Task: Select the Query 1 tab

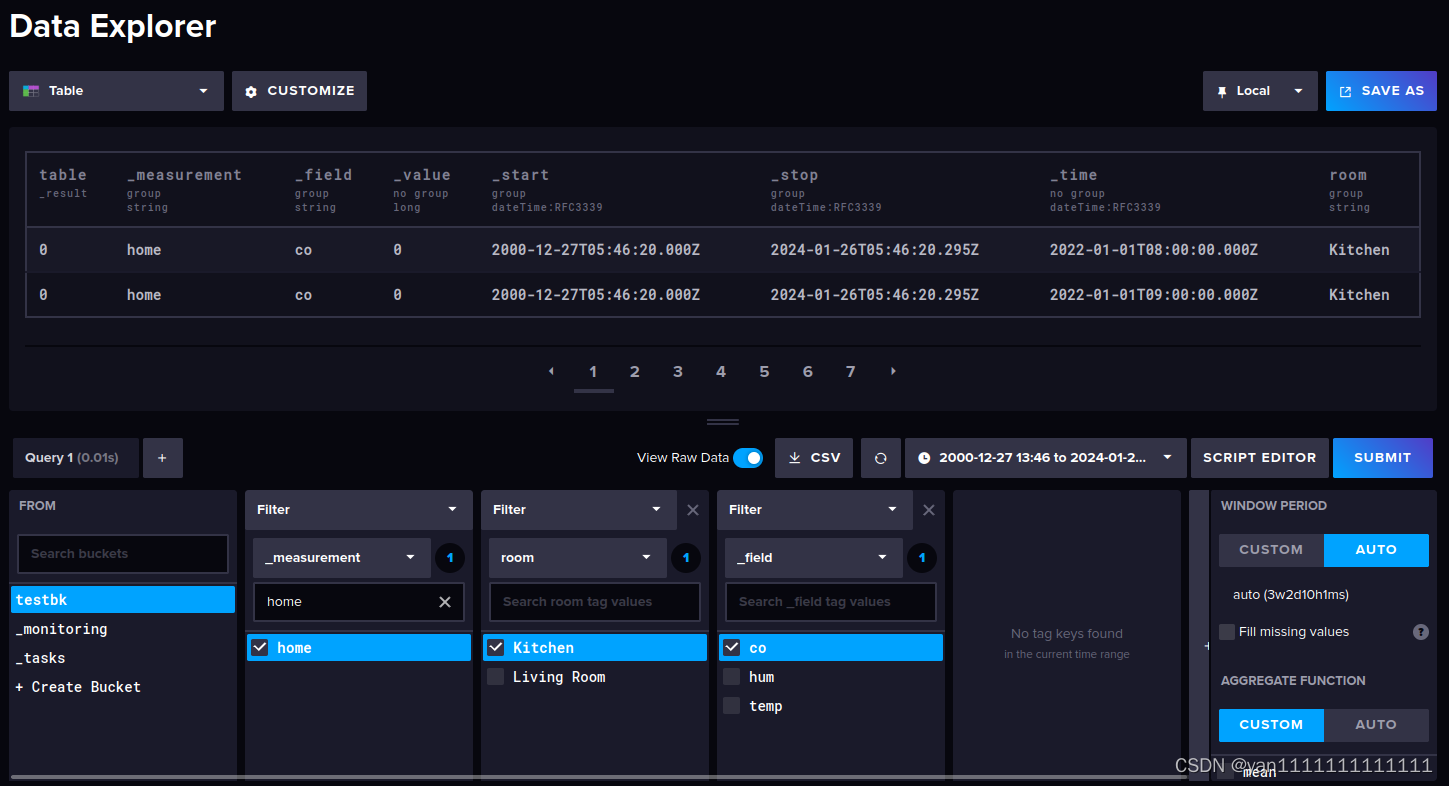Action: click(75, 457)
